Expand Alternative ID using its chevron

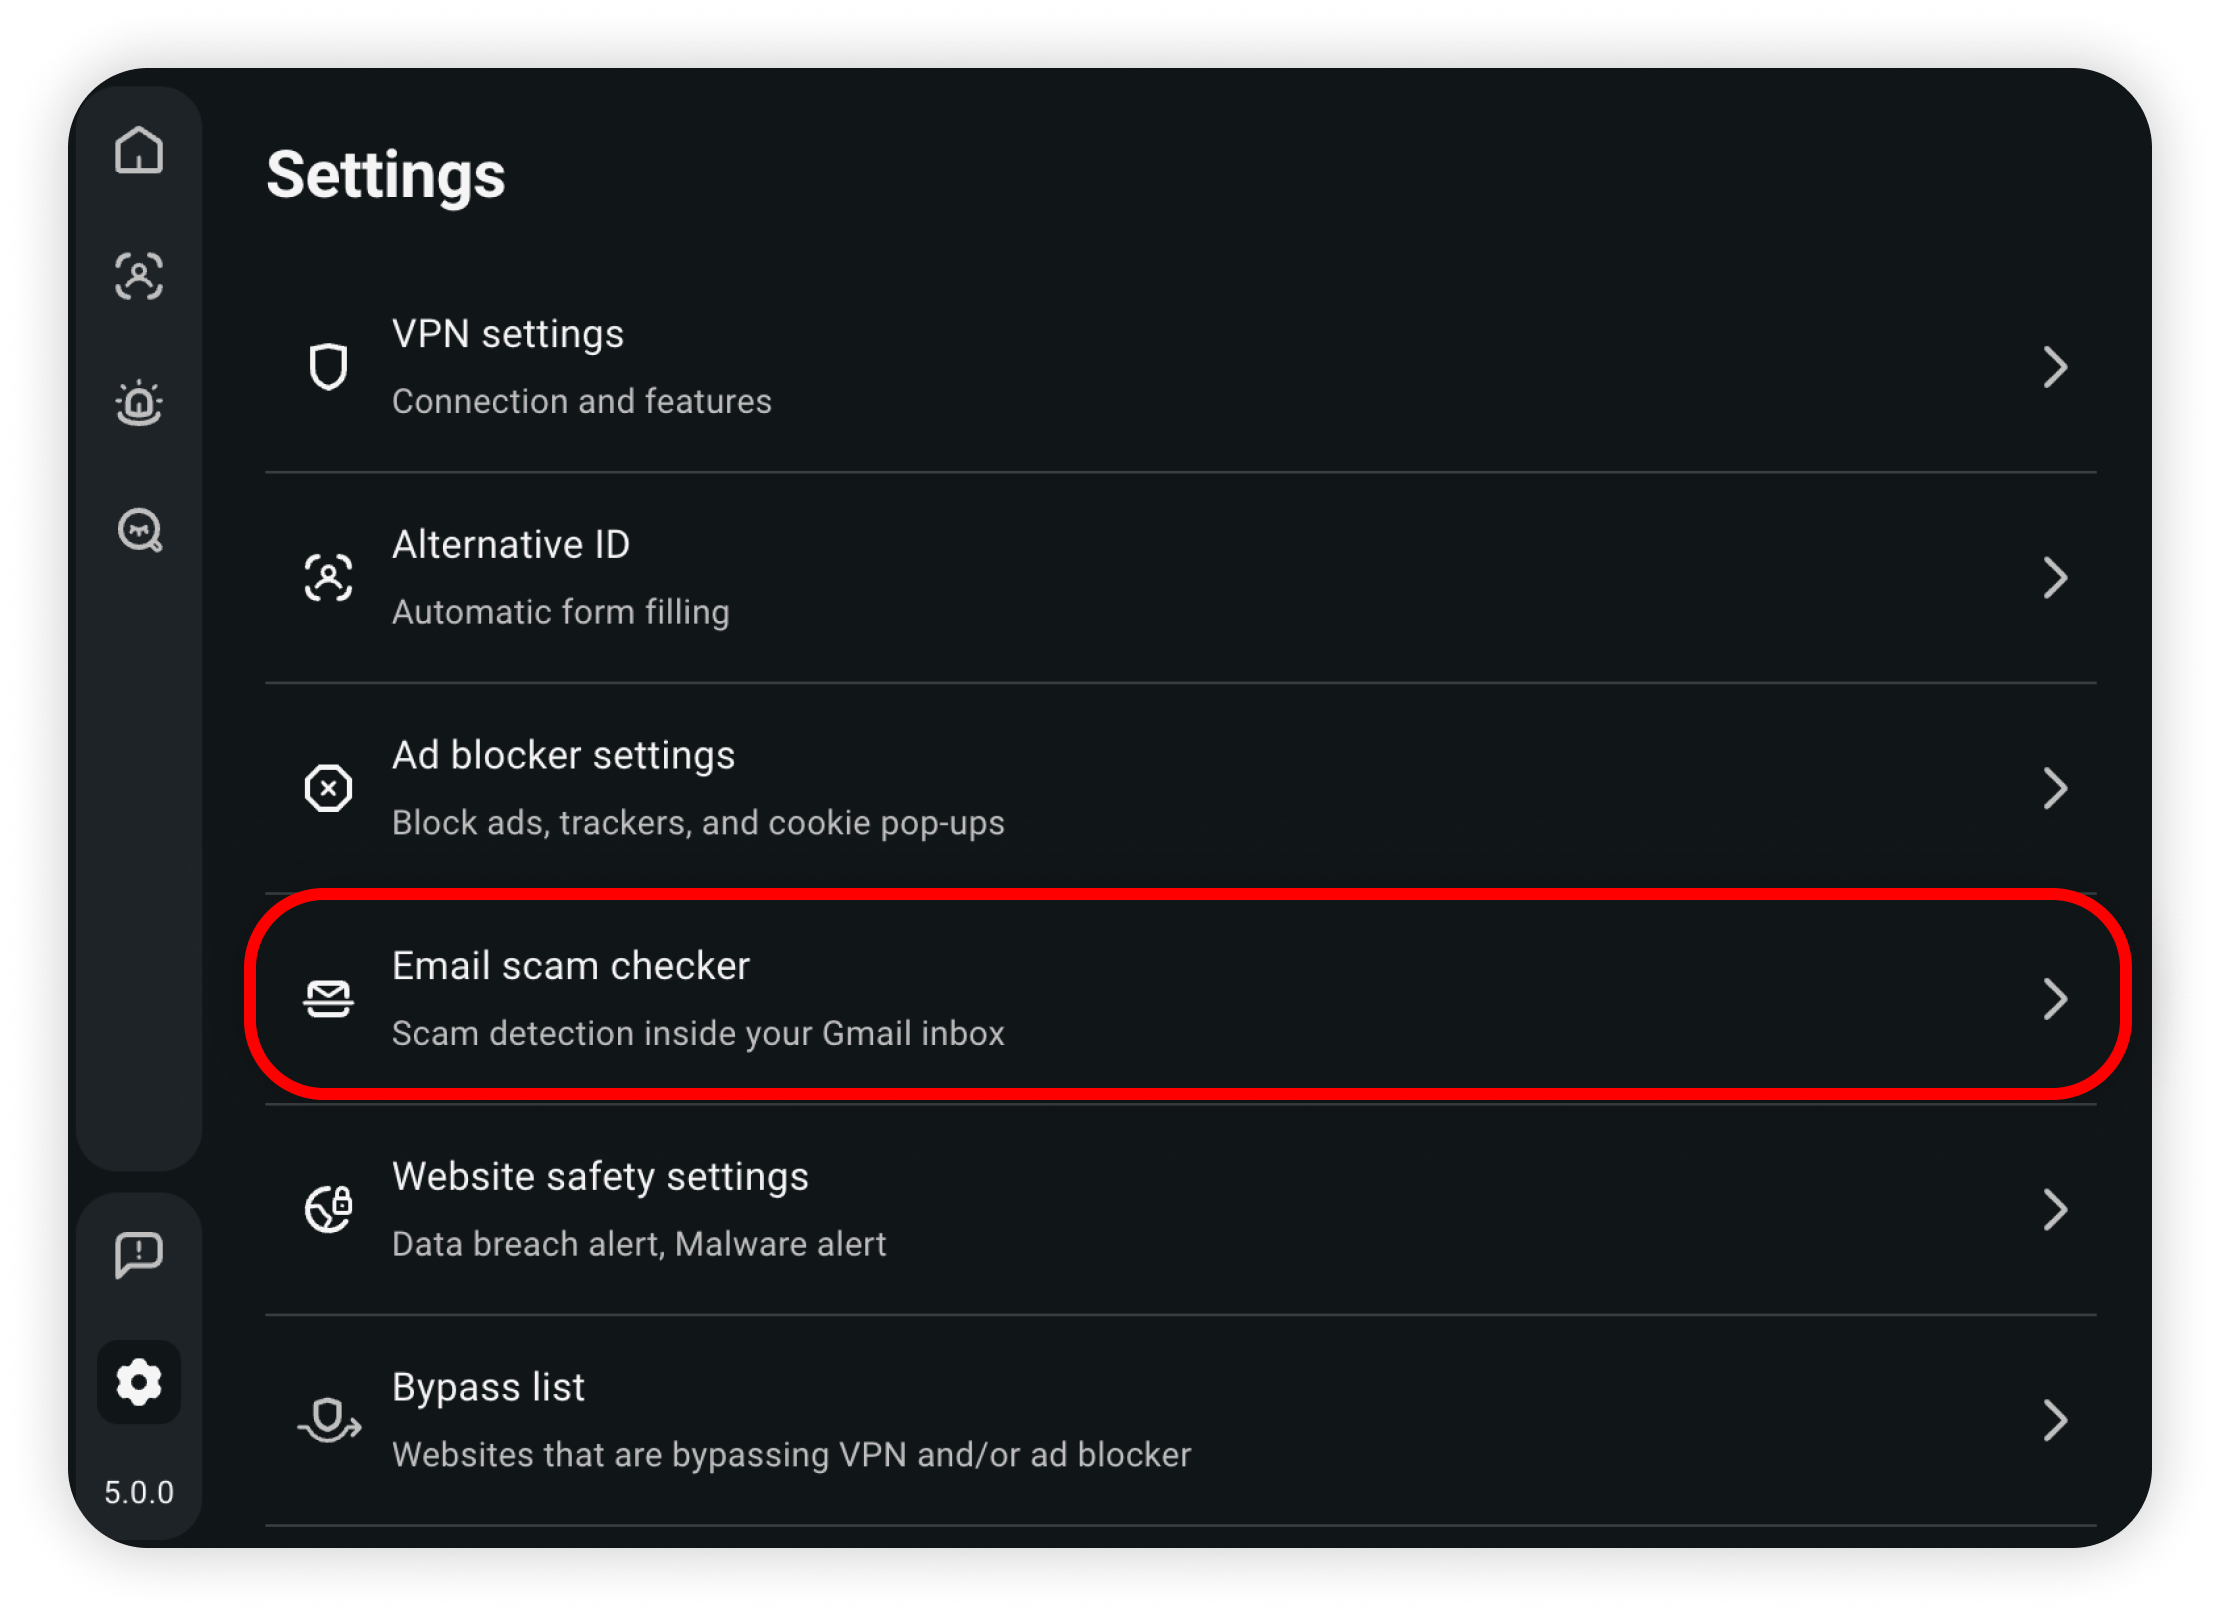coord(2055,577)
